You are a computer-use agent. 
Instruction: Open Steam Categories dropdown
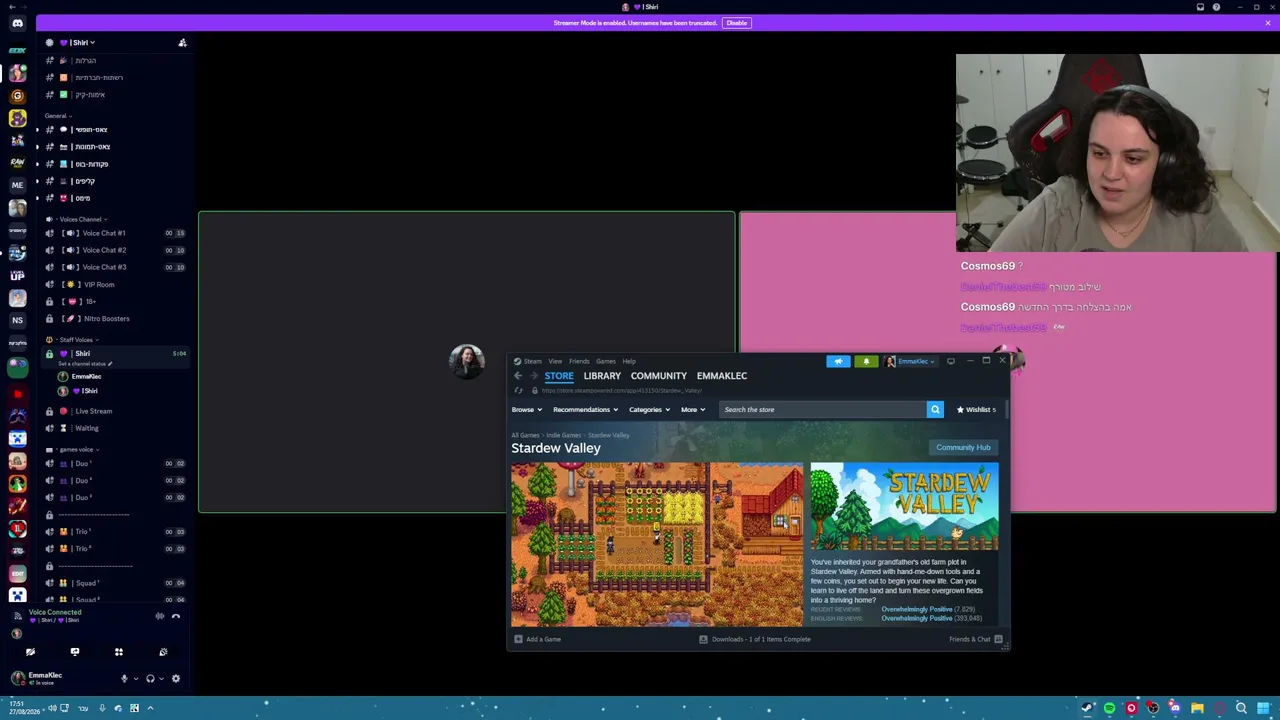[649, 409]
